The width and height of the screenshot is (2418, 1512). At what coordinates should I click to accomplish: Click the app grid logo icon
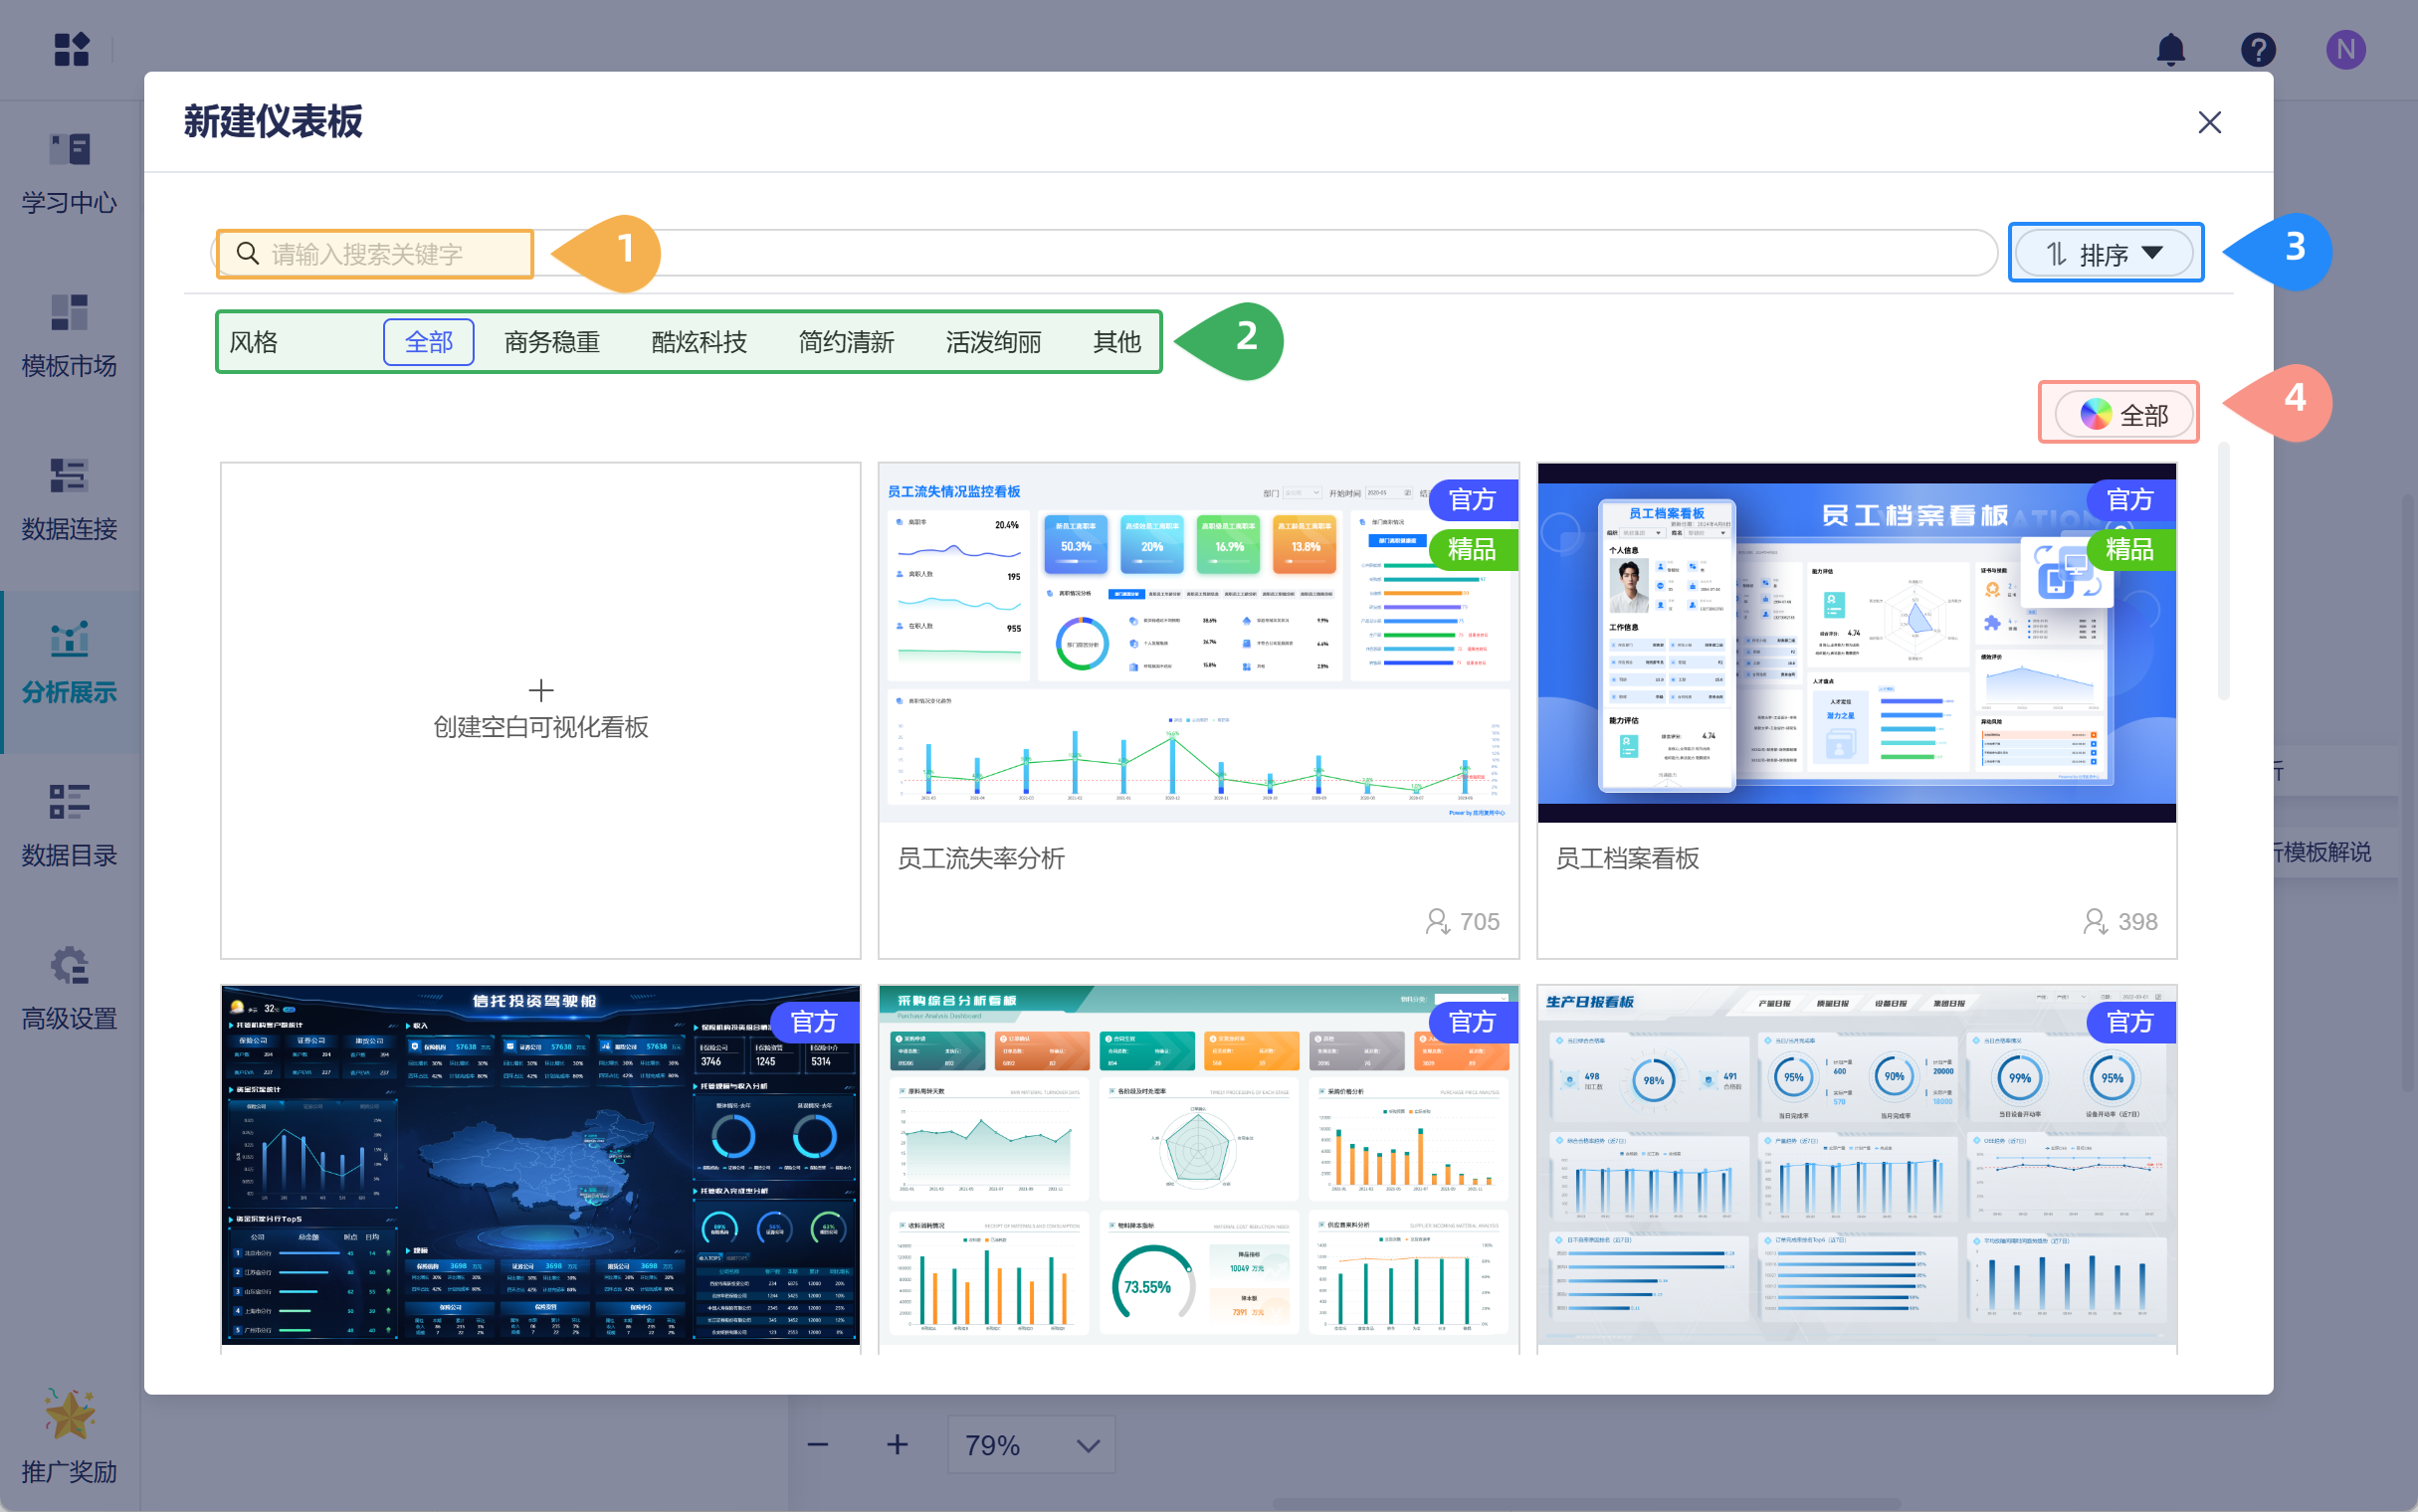point(71,49)
